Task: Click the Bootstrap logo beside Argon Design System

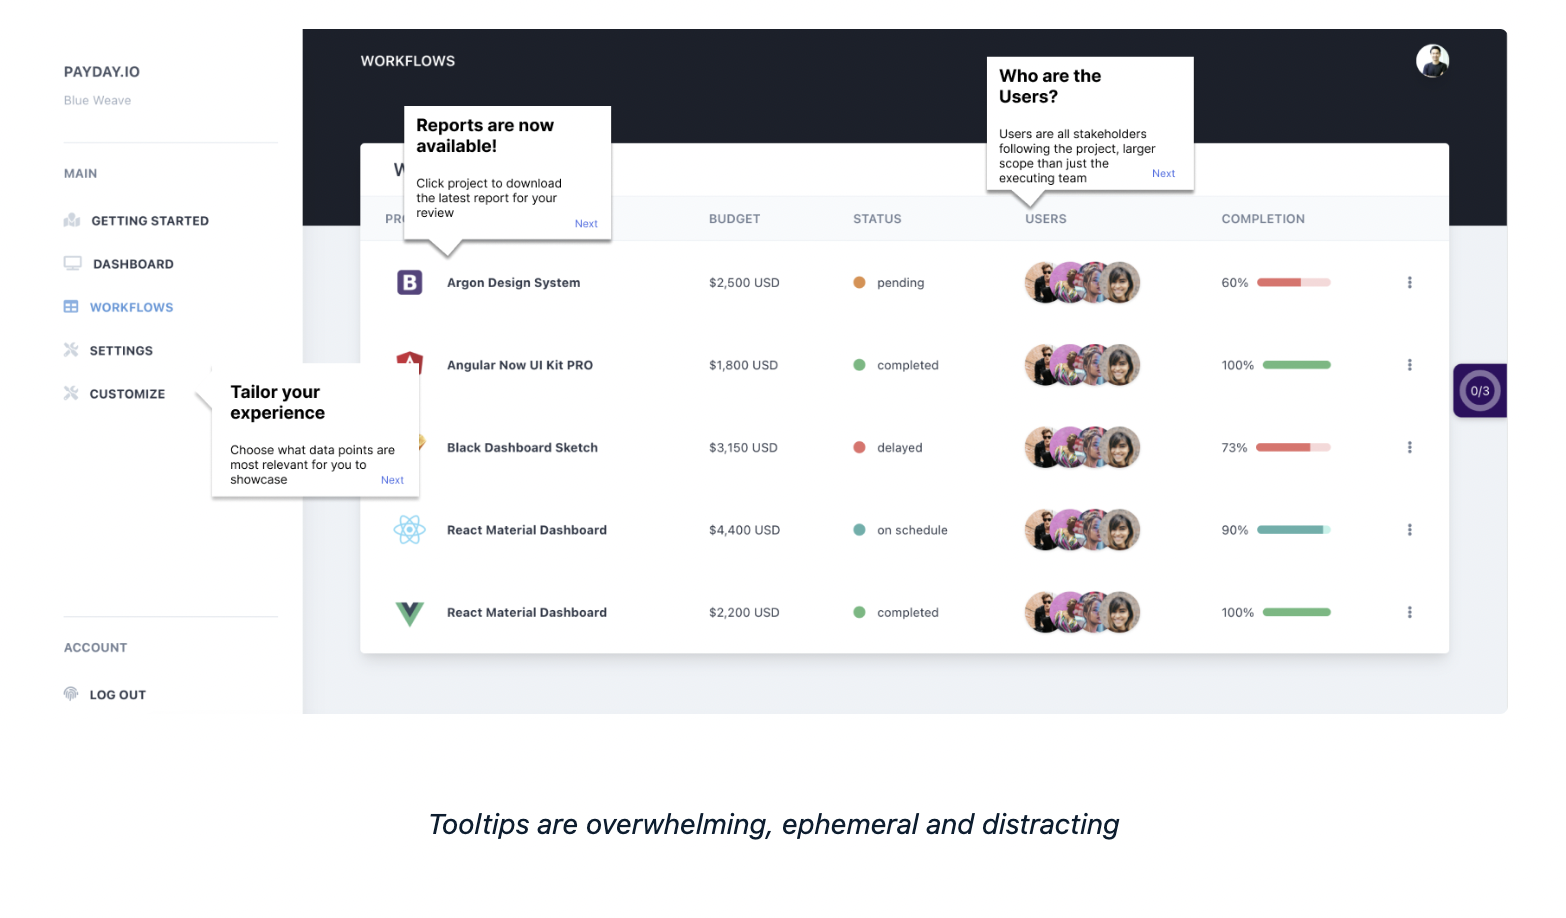Action: tap(410, 282)
